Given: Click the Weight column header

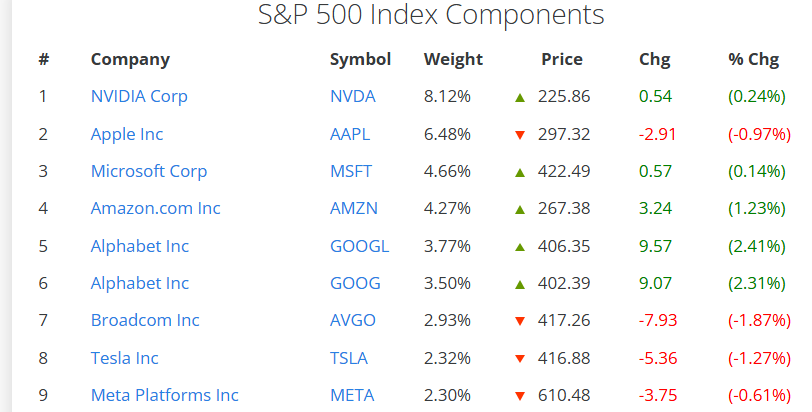Looking at the screenshot, I should pos(453,60).
